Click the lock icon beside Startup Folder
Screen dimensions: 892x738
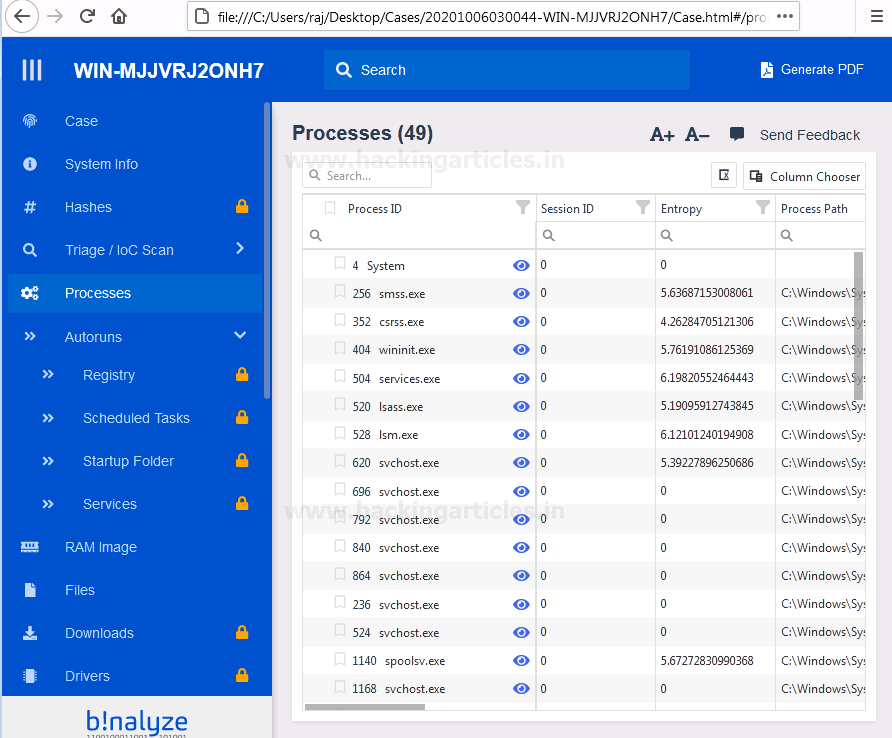click(x=242, y=460)
